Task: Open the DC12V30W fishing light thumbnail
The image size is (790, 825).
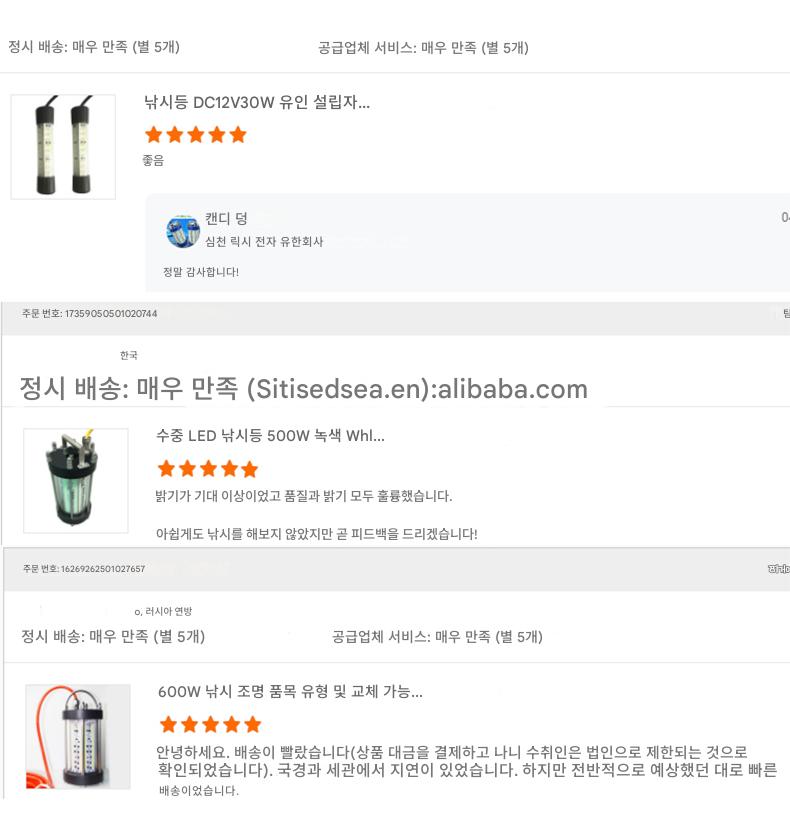Action: (x=63, y=146)
